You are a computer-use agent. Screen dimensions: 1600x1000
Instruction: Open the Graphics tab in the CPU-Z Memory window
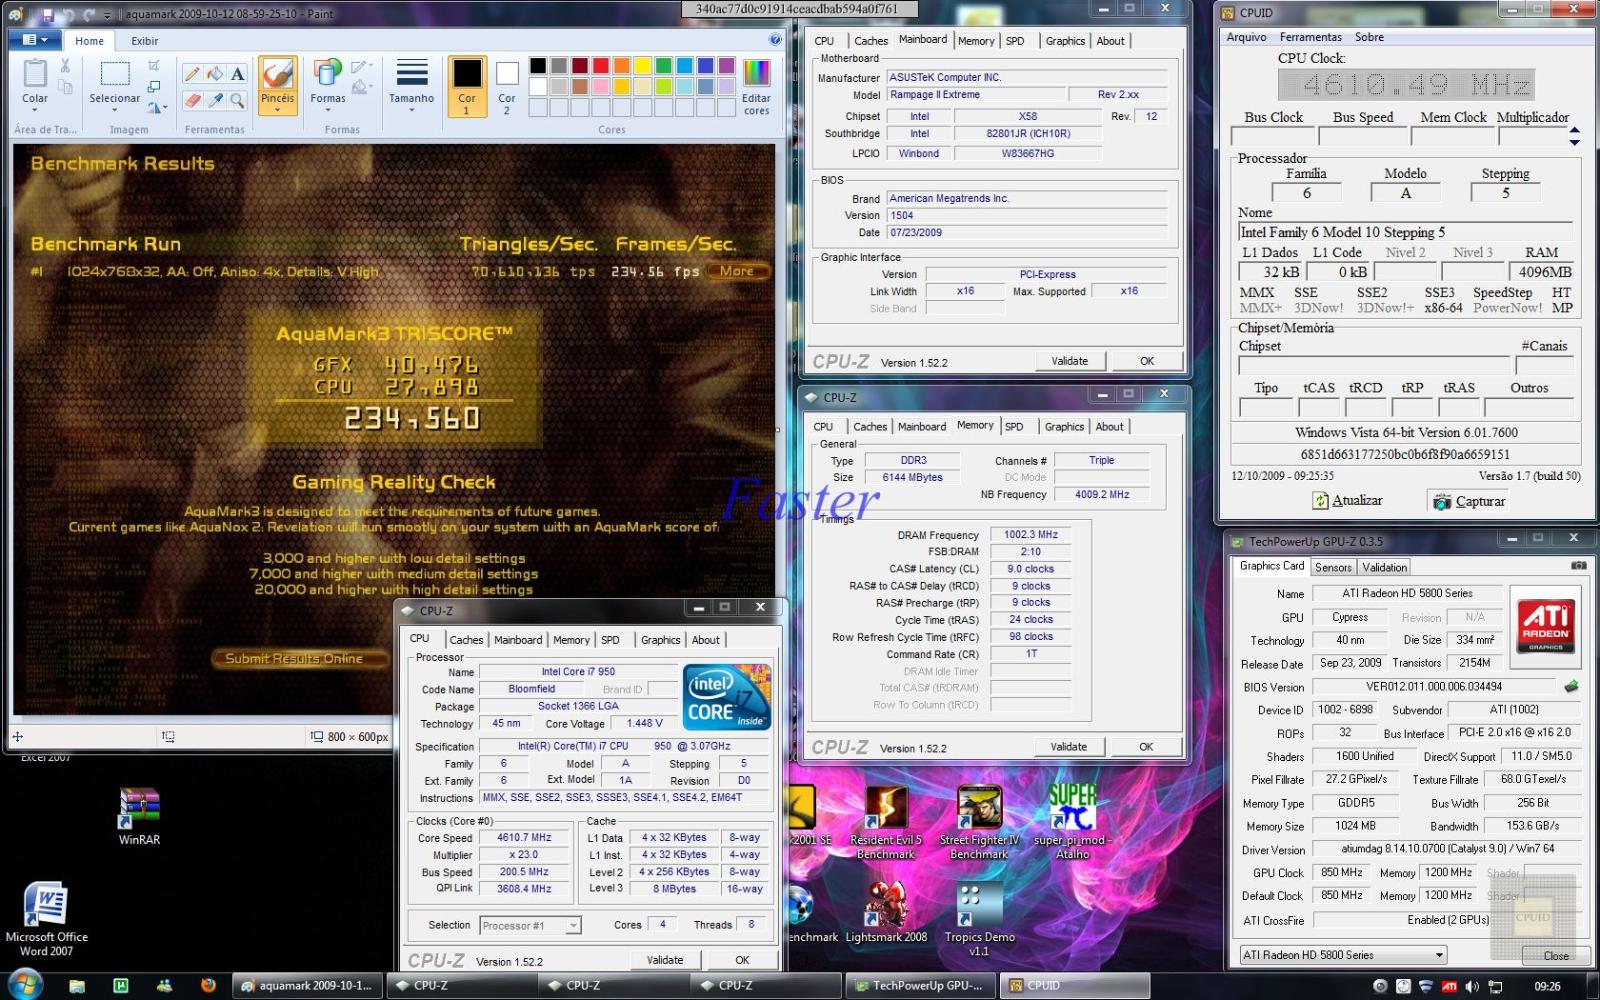coord(1064,426)
